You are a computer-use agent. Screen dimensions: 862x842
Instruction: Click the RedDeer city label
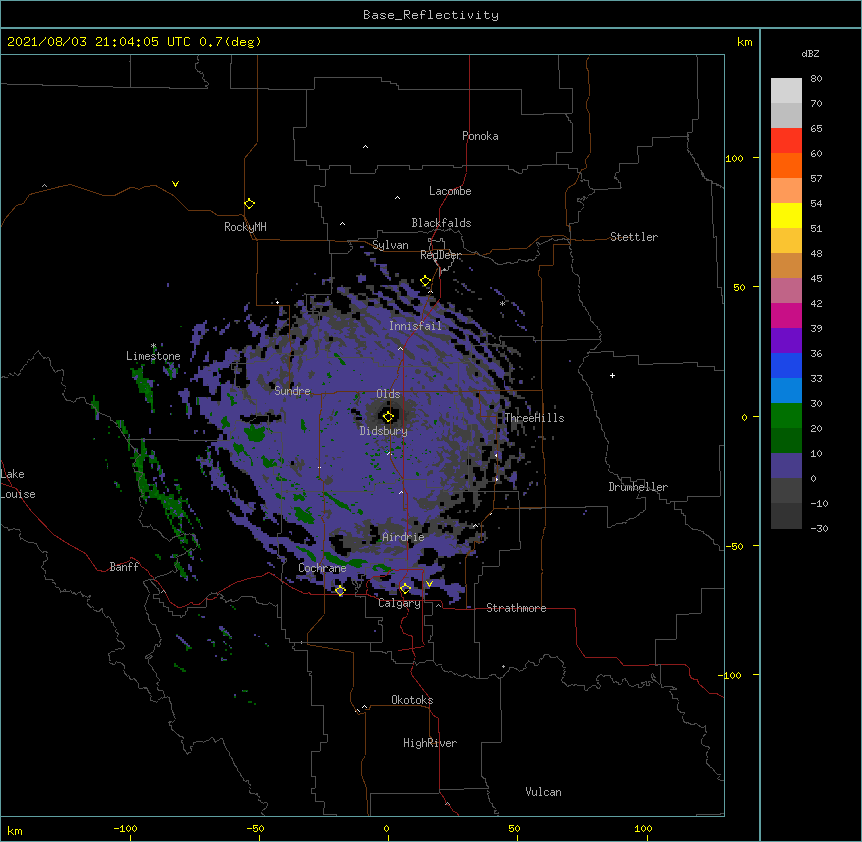coord(440,255)
